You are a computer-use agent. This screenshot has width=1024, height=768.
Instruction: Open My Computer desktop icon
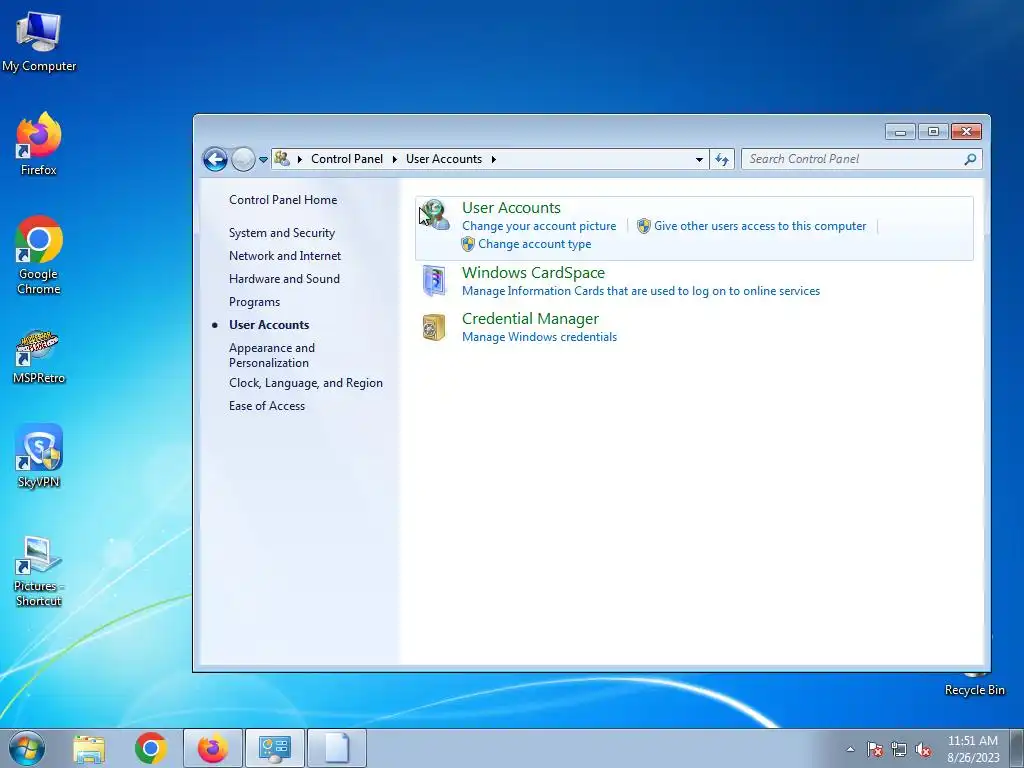click(39, 41)
